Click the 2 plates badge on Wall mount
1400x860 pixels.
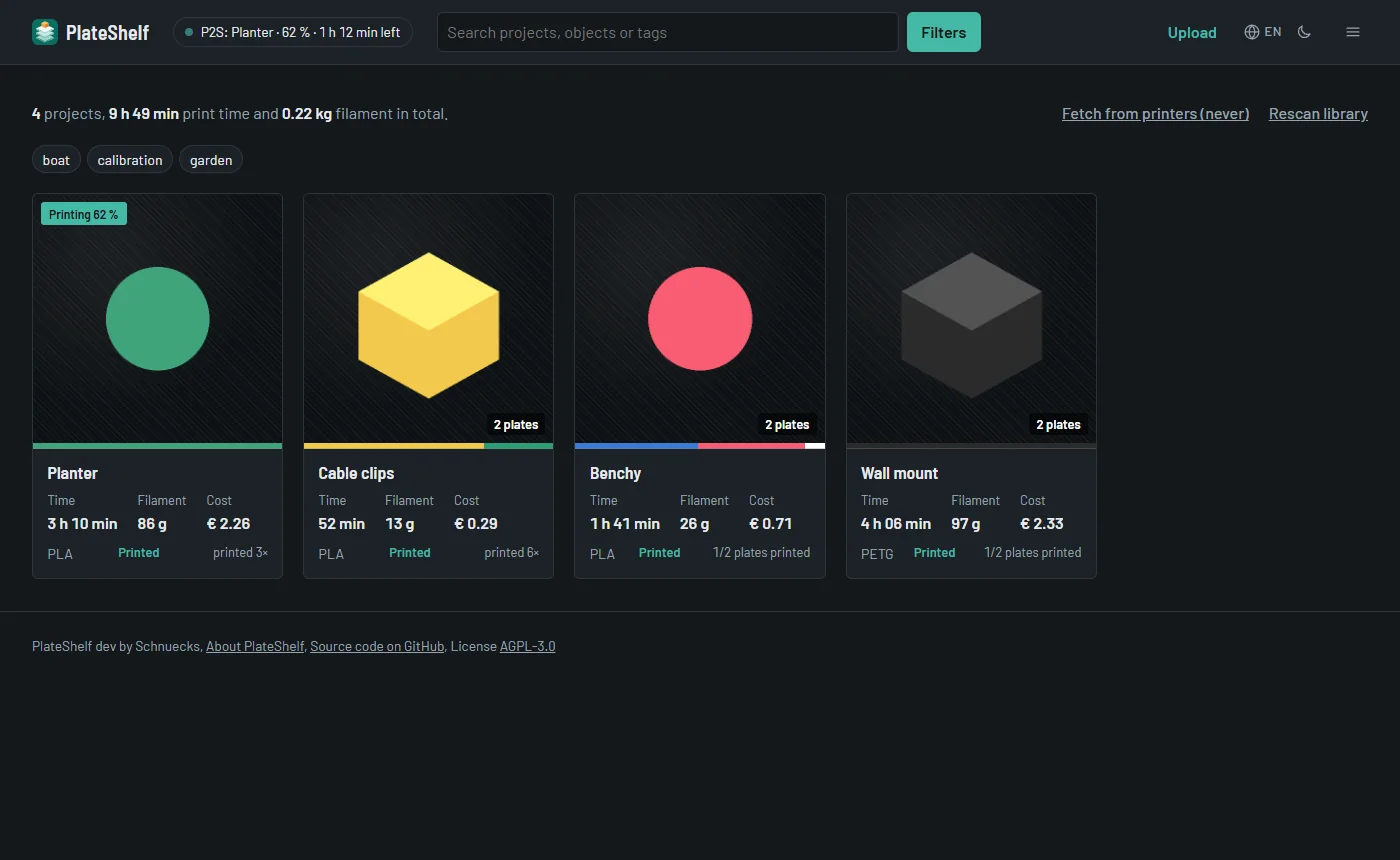(1058, 424)
